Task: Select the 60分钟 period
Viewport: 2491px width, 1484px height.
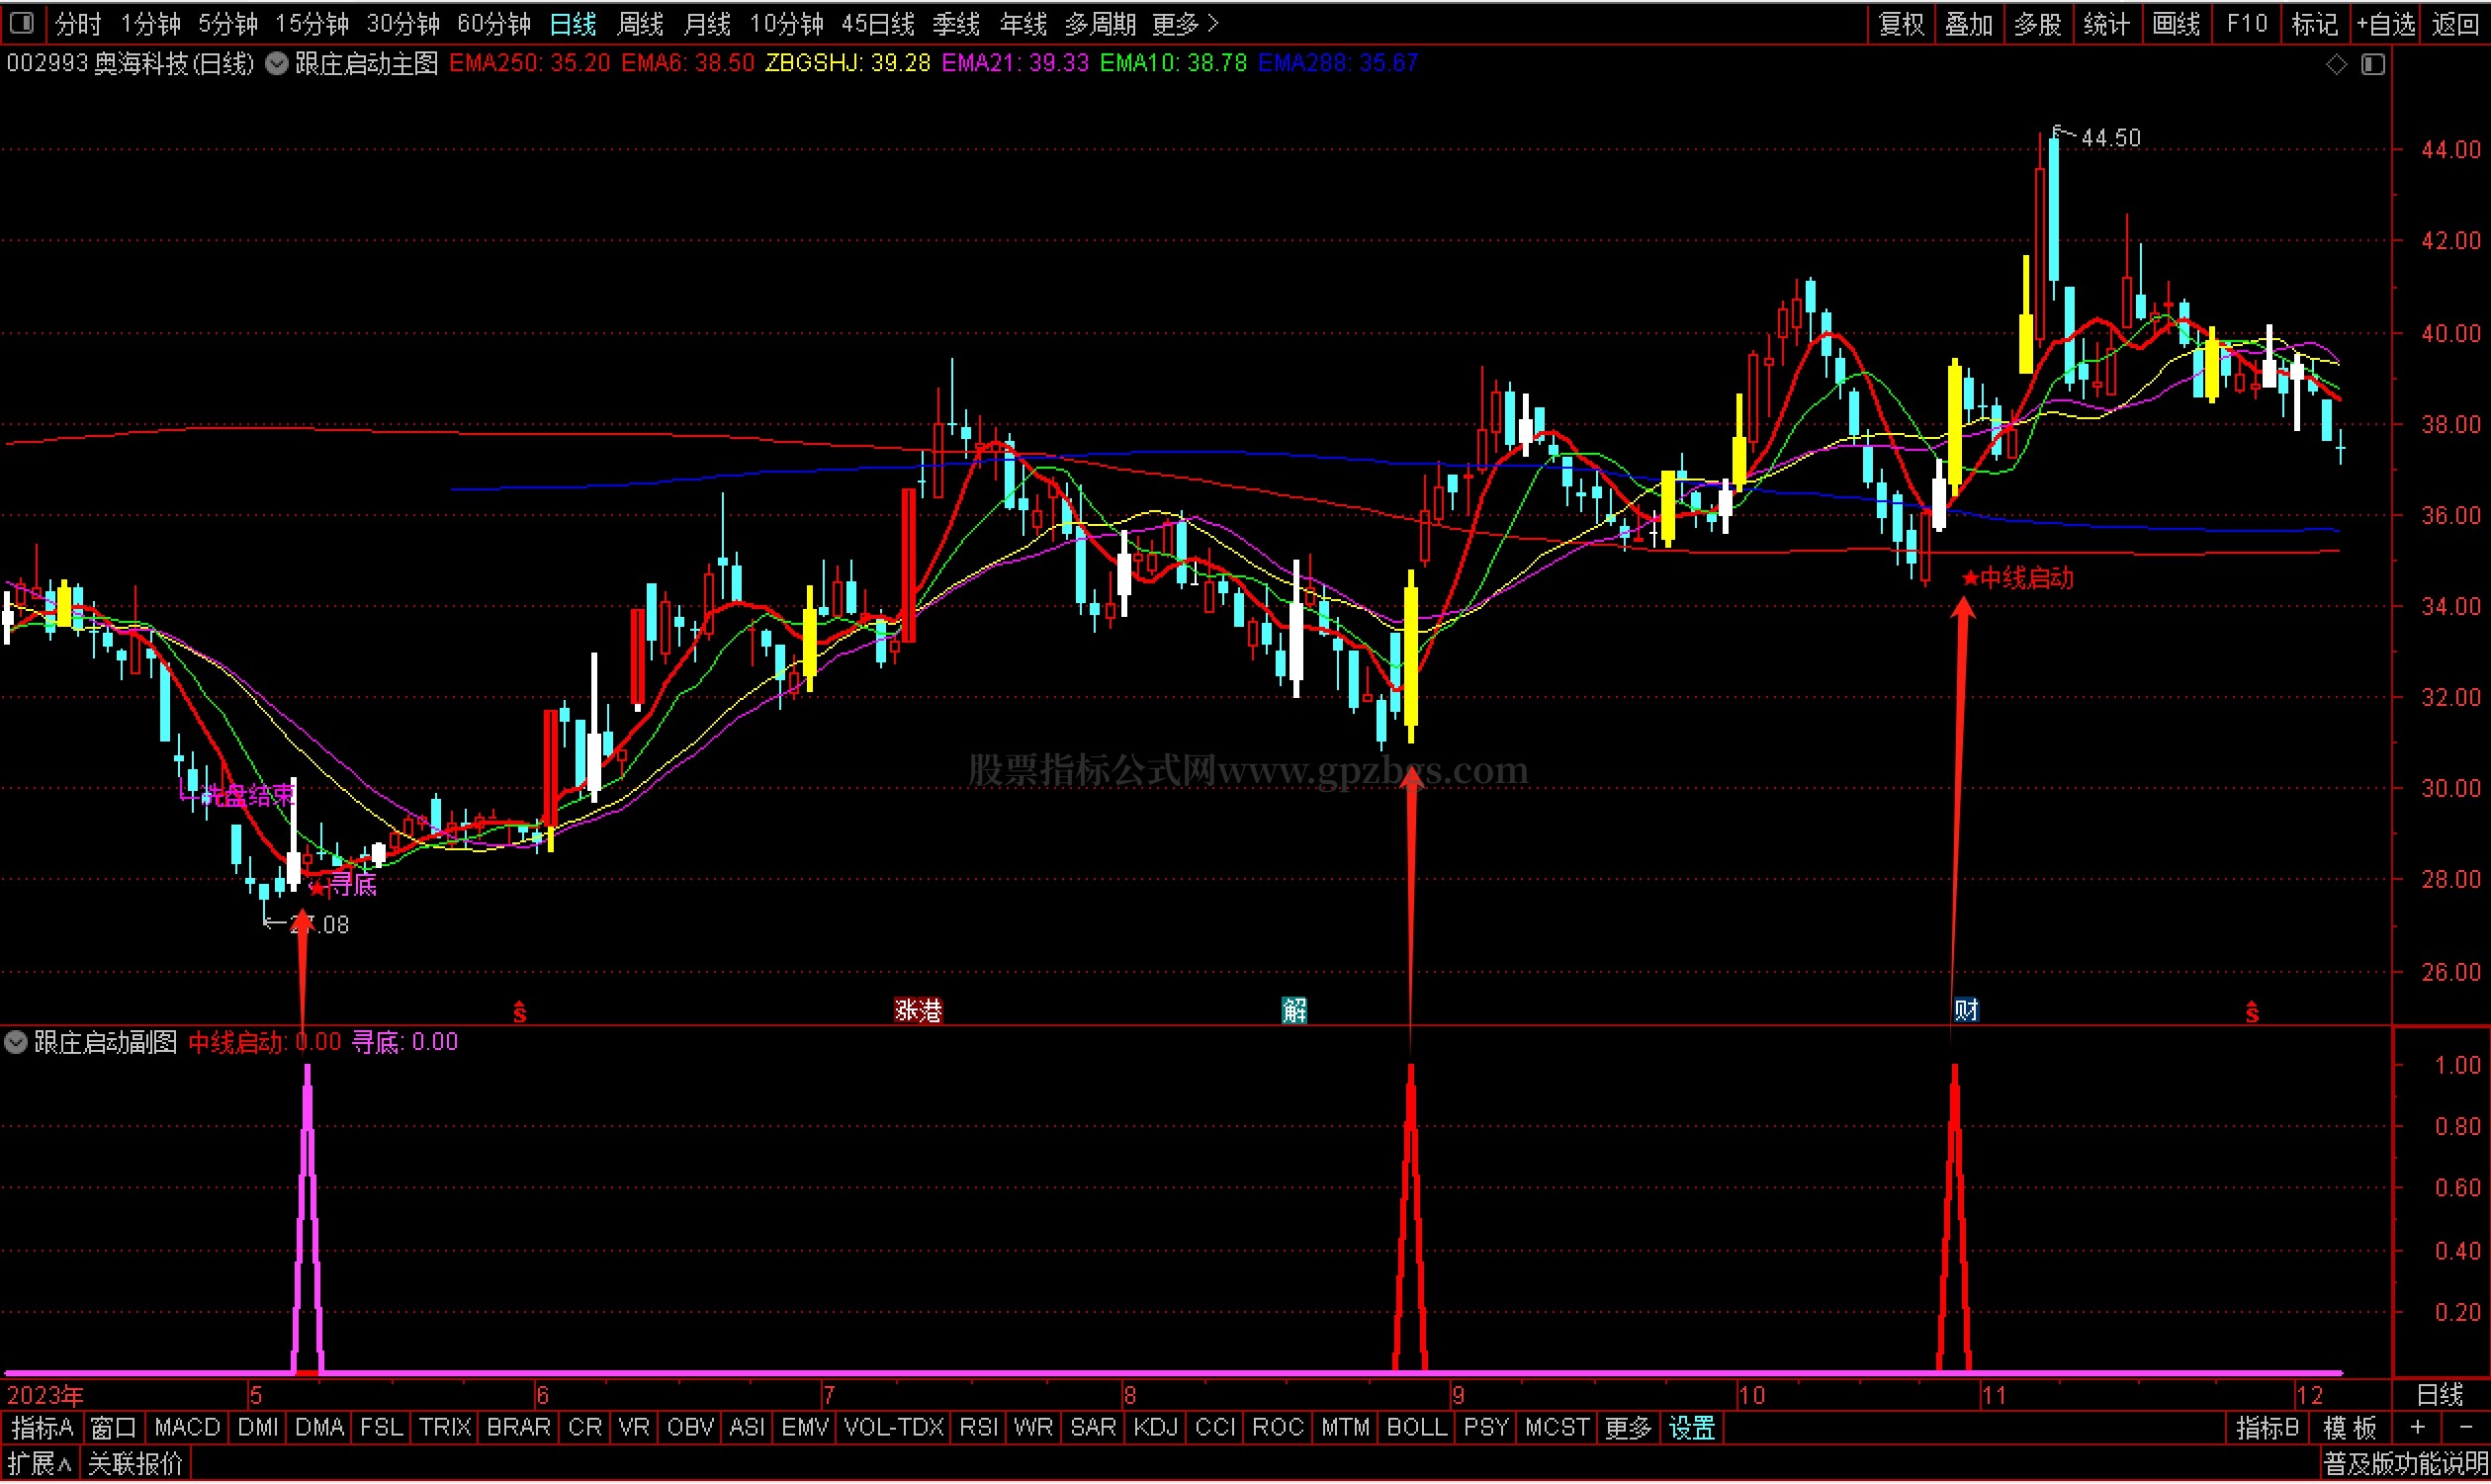Action: (494, 23)
